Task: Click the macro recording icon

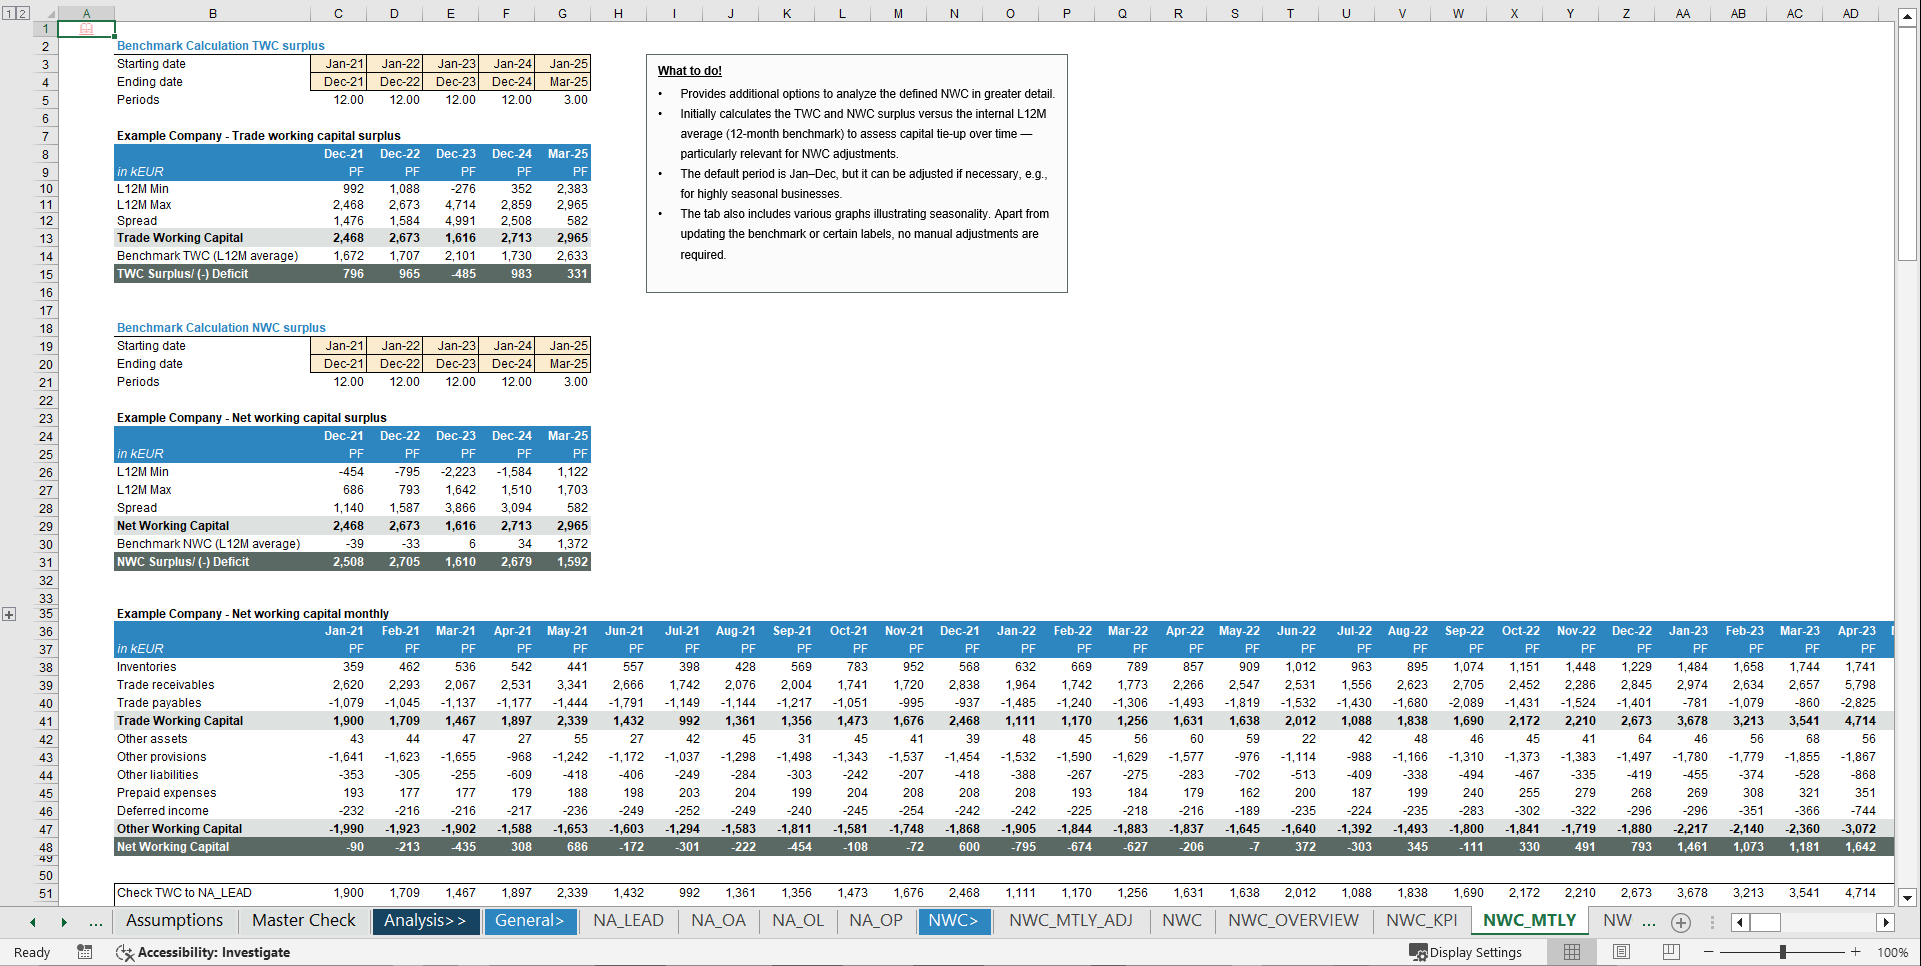Action: pyautogui.click(x=85, y=952)
